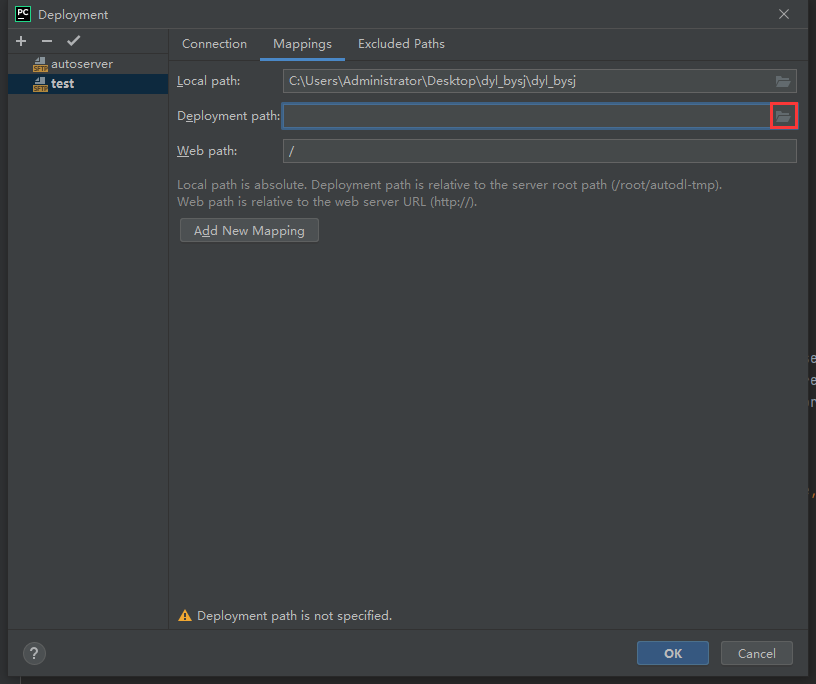Click the help question mark icon
816x684 pixels.
click(33, 653)
